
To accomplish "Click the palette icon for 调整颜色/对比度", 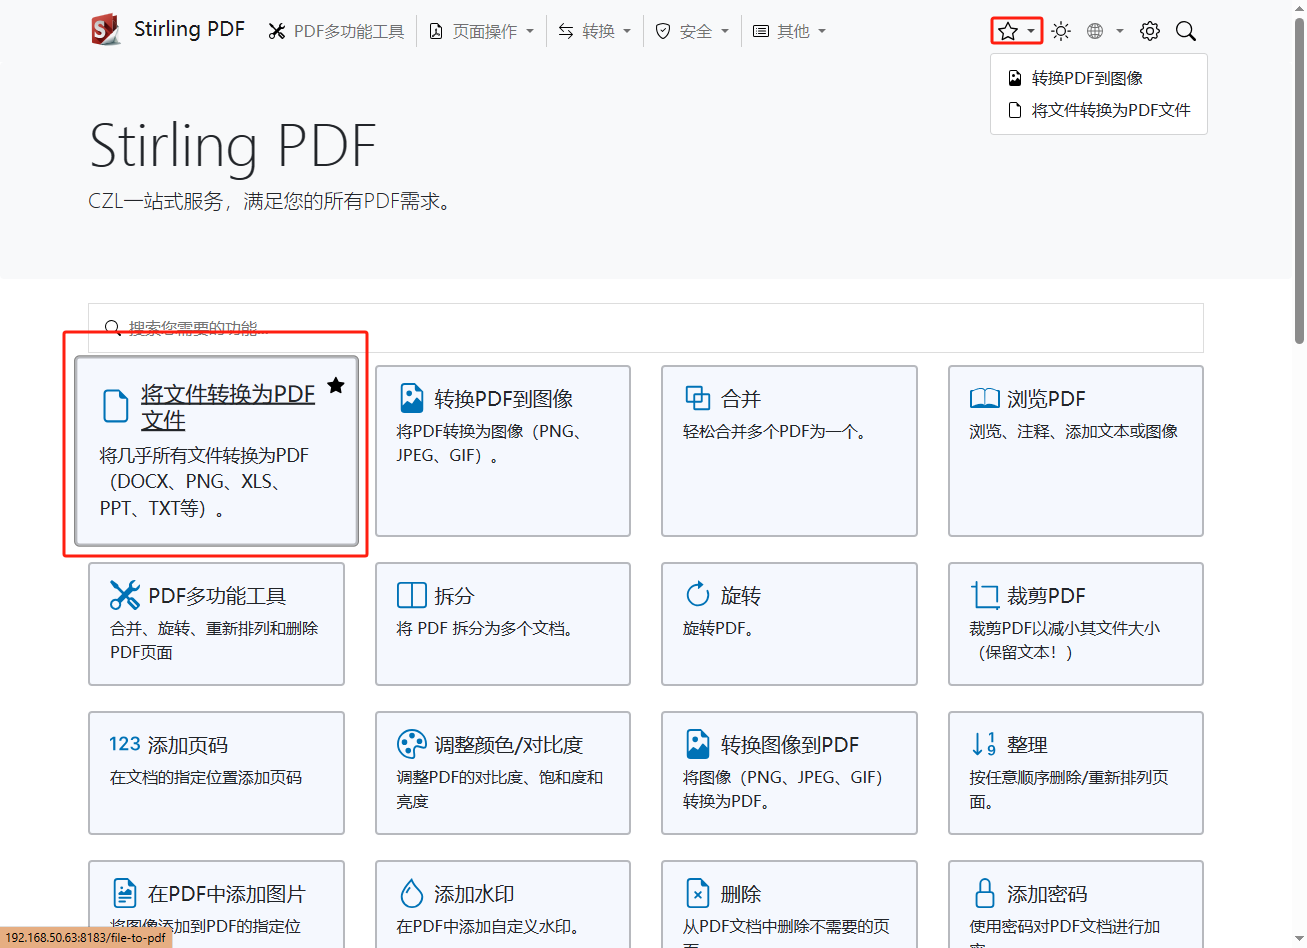I will [411, 744].
